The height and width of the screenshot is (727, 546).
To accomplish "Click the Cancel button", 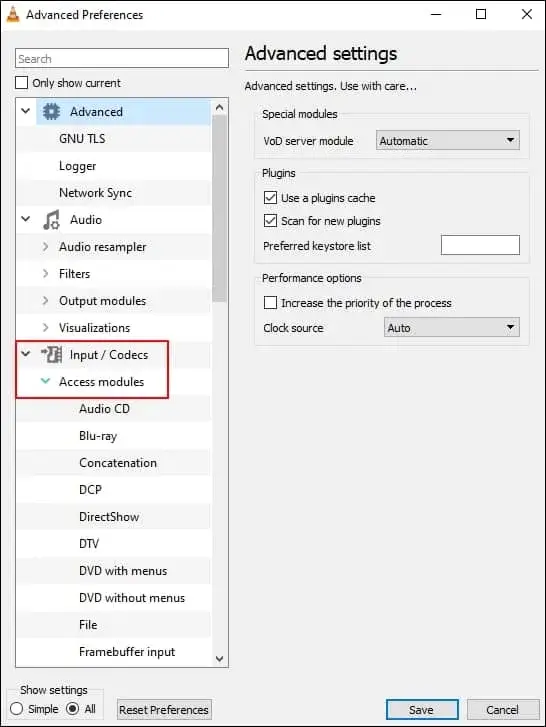I will click(503, 709).
